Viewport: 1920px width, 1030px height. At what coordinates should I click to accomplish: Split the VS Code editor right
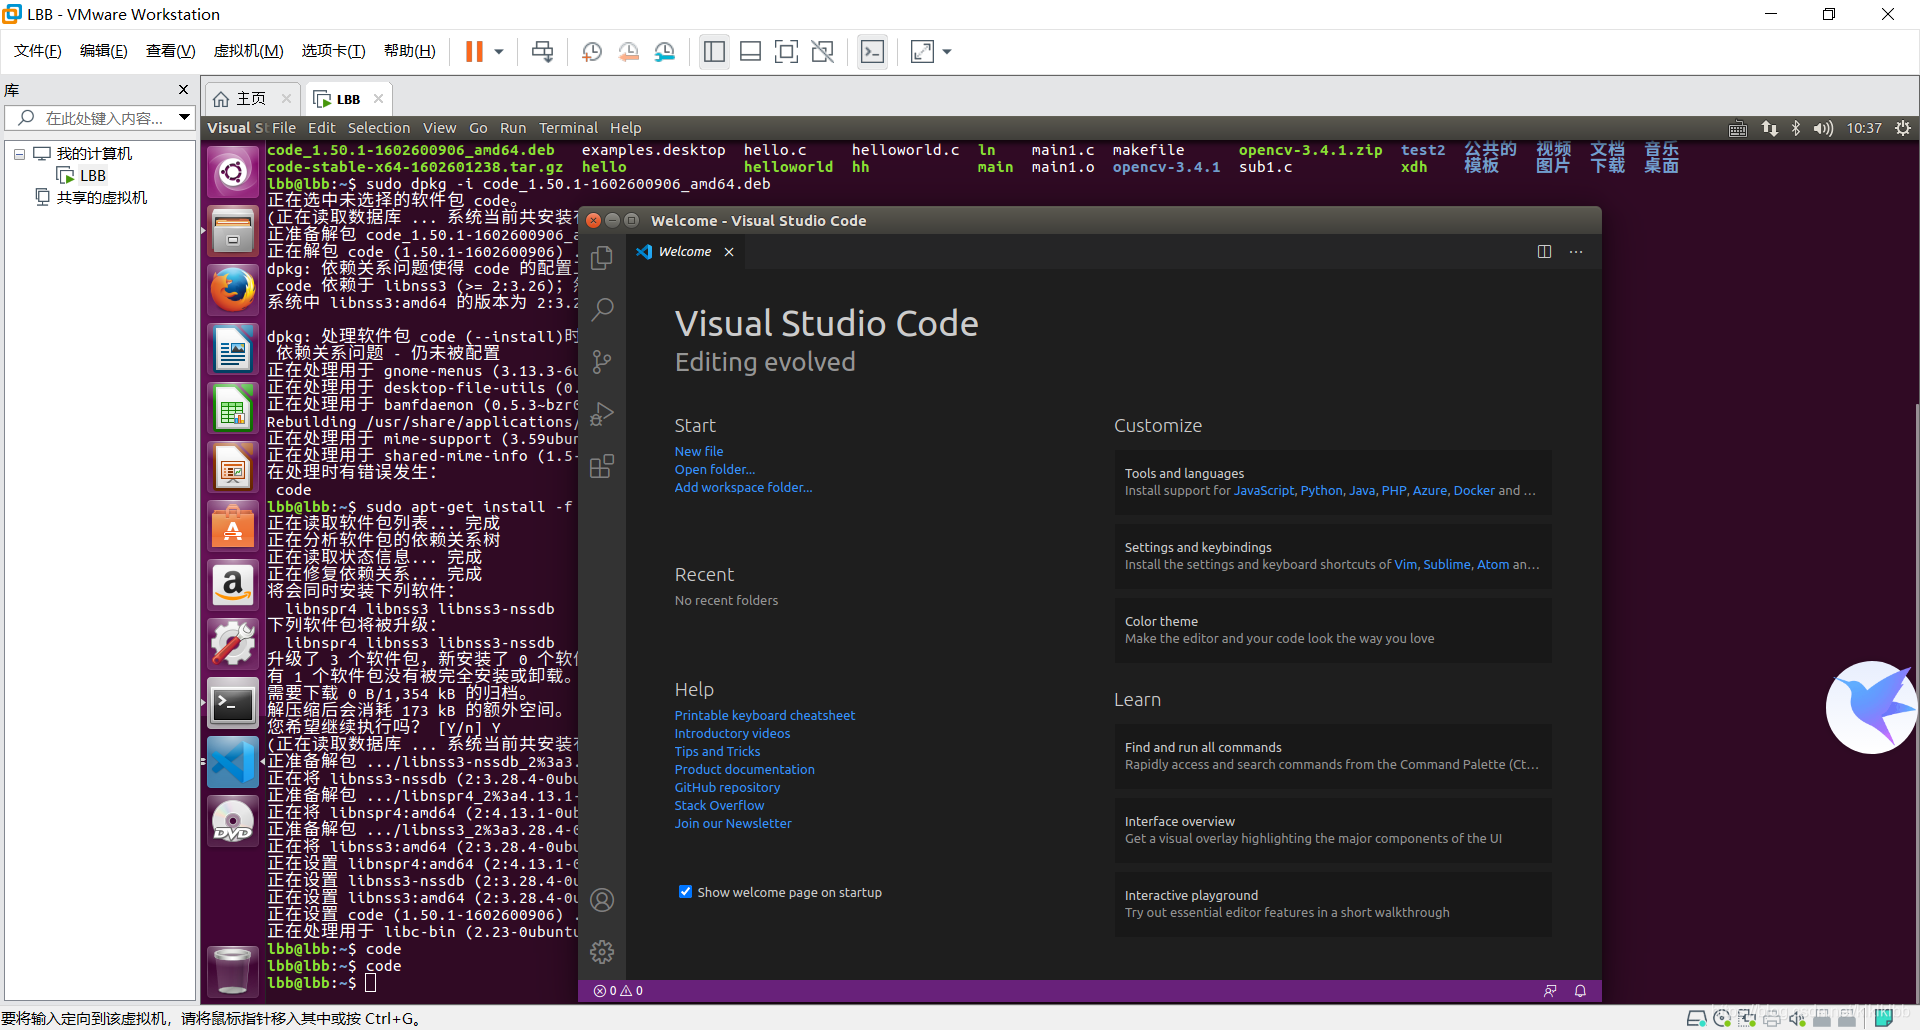(x=1544, y=252)
